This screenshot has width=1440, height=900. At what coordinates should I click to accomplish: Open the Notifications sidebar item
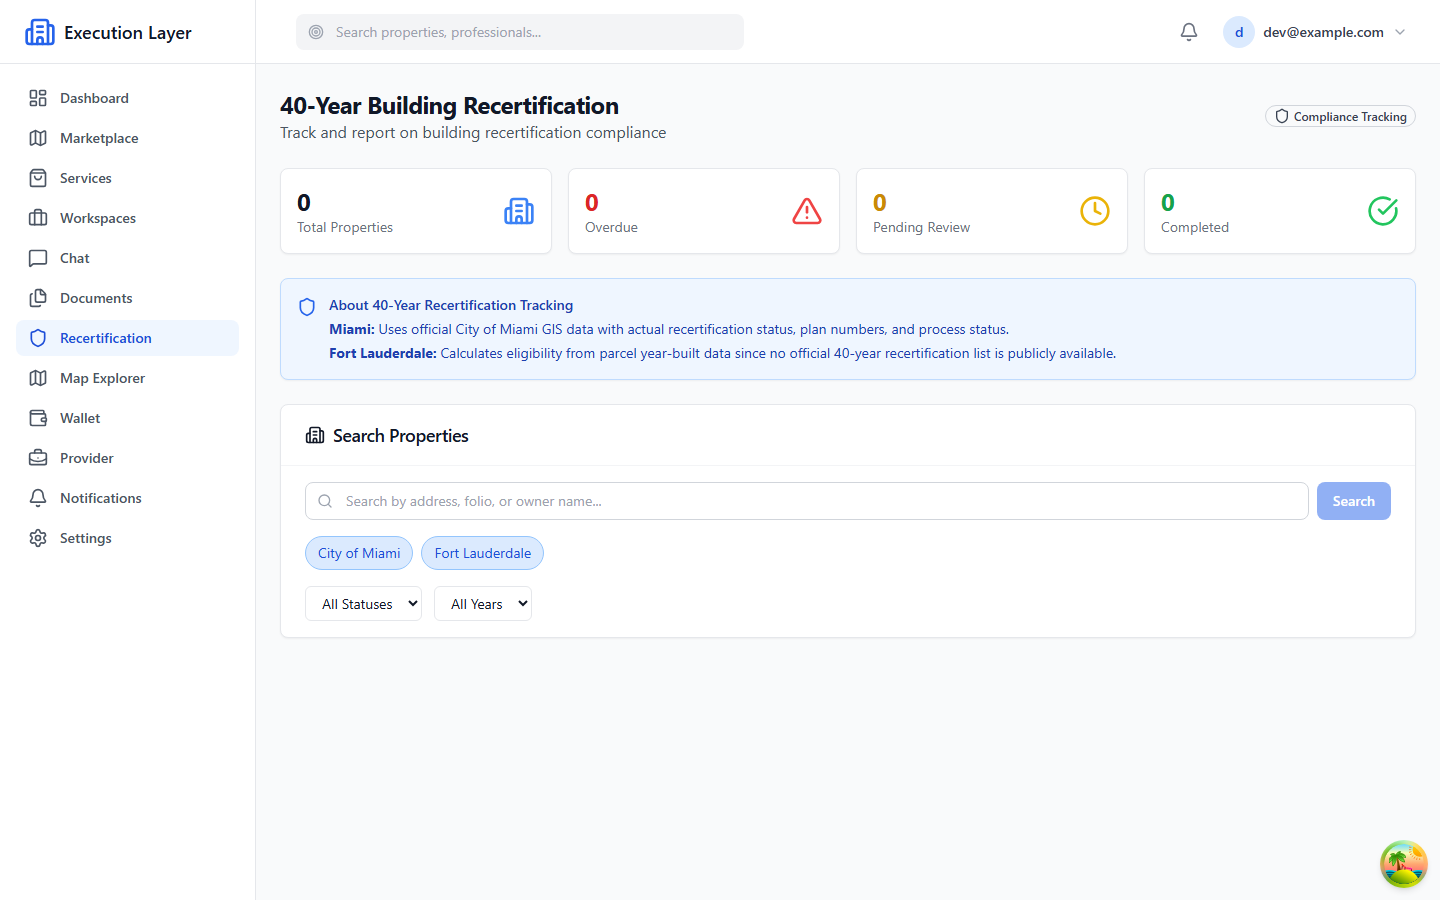click(128, 498)
